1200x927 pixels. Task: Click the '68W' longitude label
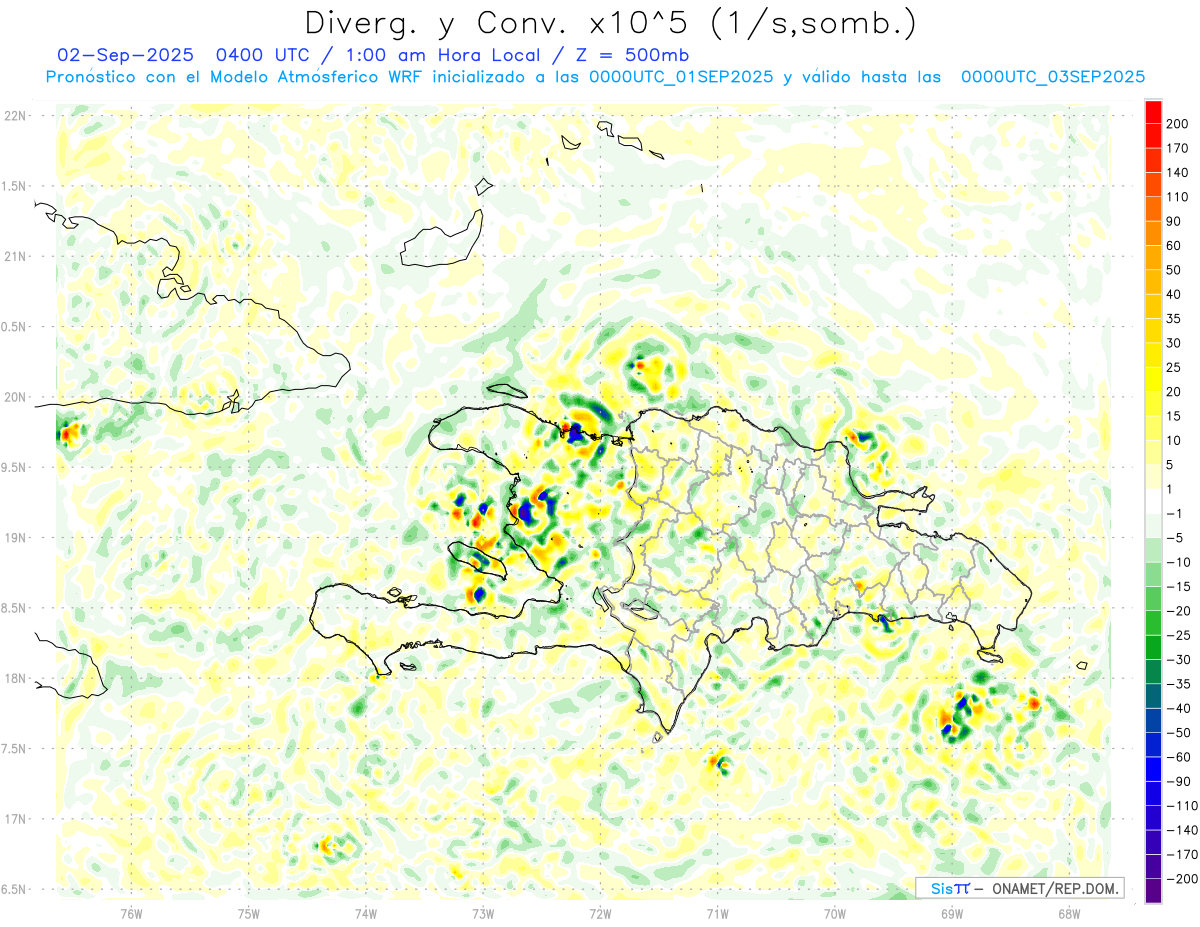coord(1069,914)
